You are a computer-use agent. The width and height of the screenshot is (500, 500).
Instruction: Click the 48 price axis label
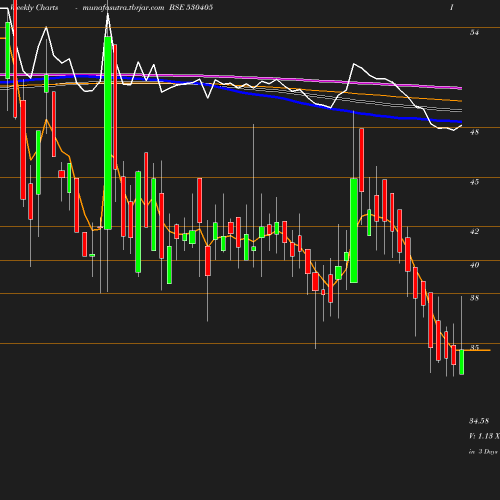(474, 132)
